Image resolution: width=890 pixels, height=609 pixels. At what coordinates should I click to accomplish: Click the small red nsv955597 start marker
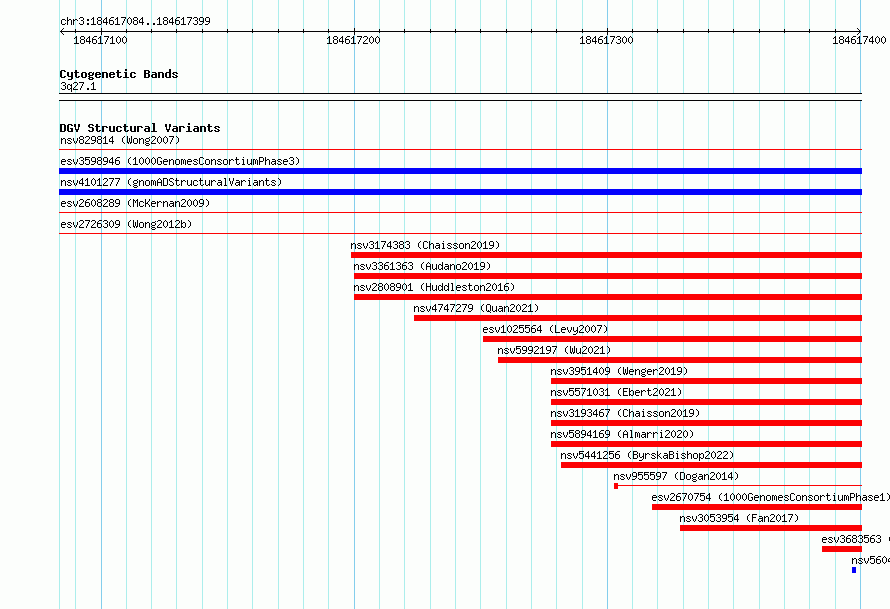[x=616, y=486]
